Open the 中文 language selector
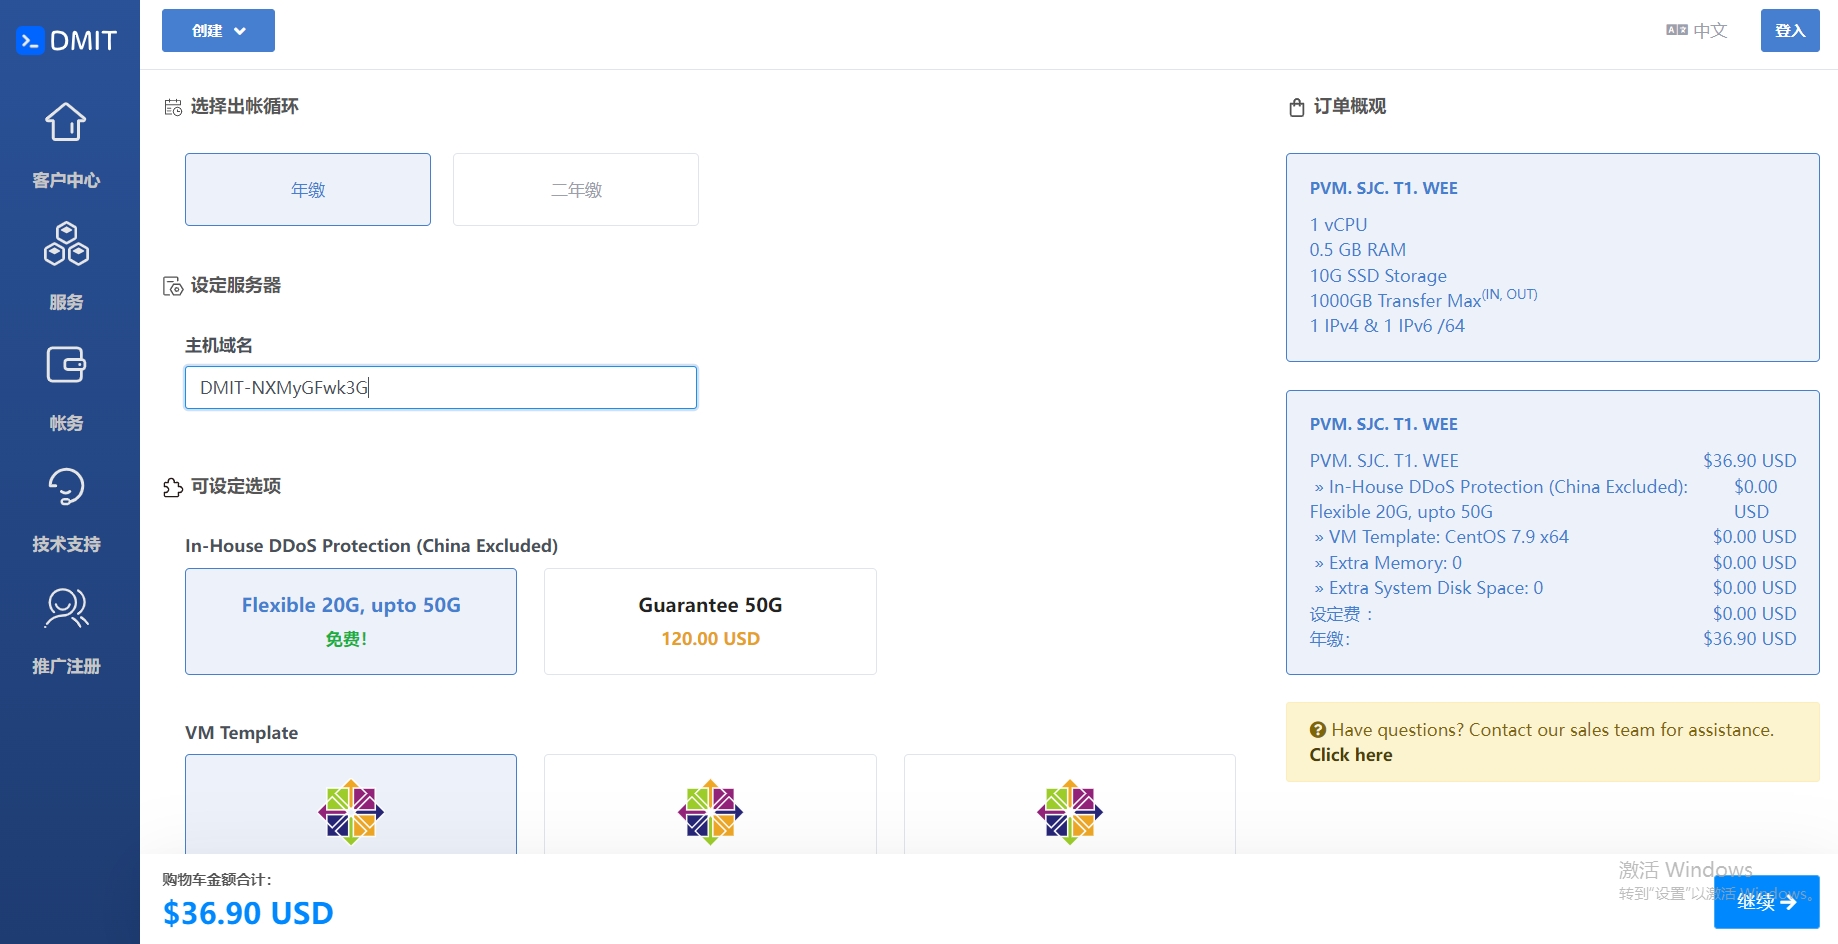 [x=1697, y=30]
